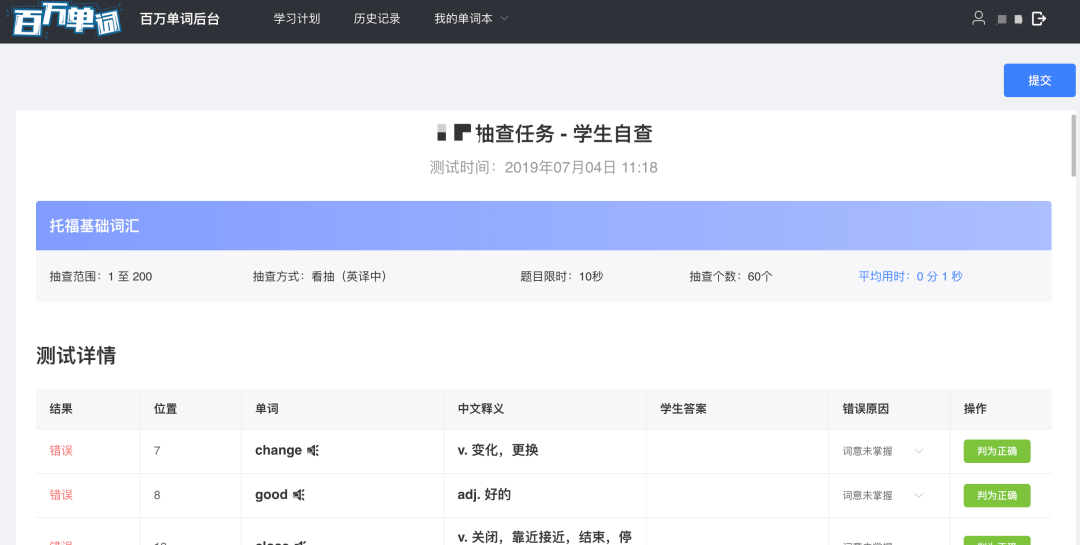This screenshot has height=545, width=1080.
Task: Play pronunciation audio for the word good
Action: (x=298, y=495)
